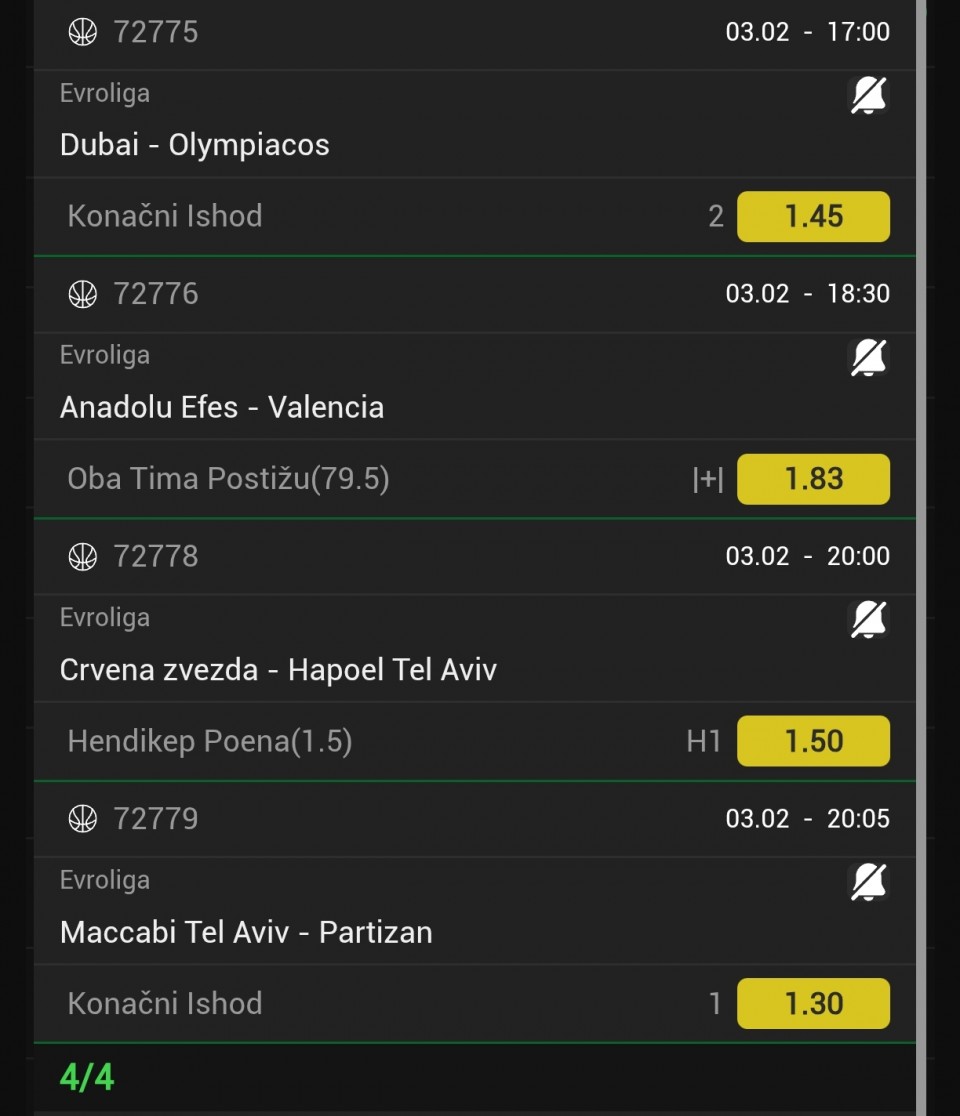Screen dimensions: 960x1116
Task: Open Maccabi Tel Aviv - Partizan match
Action: (246, 932)
